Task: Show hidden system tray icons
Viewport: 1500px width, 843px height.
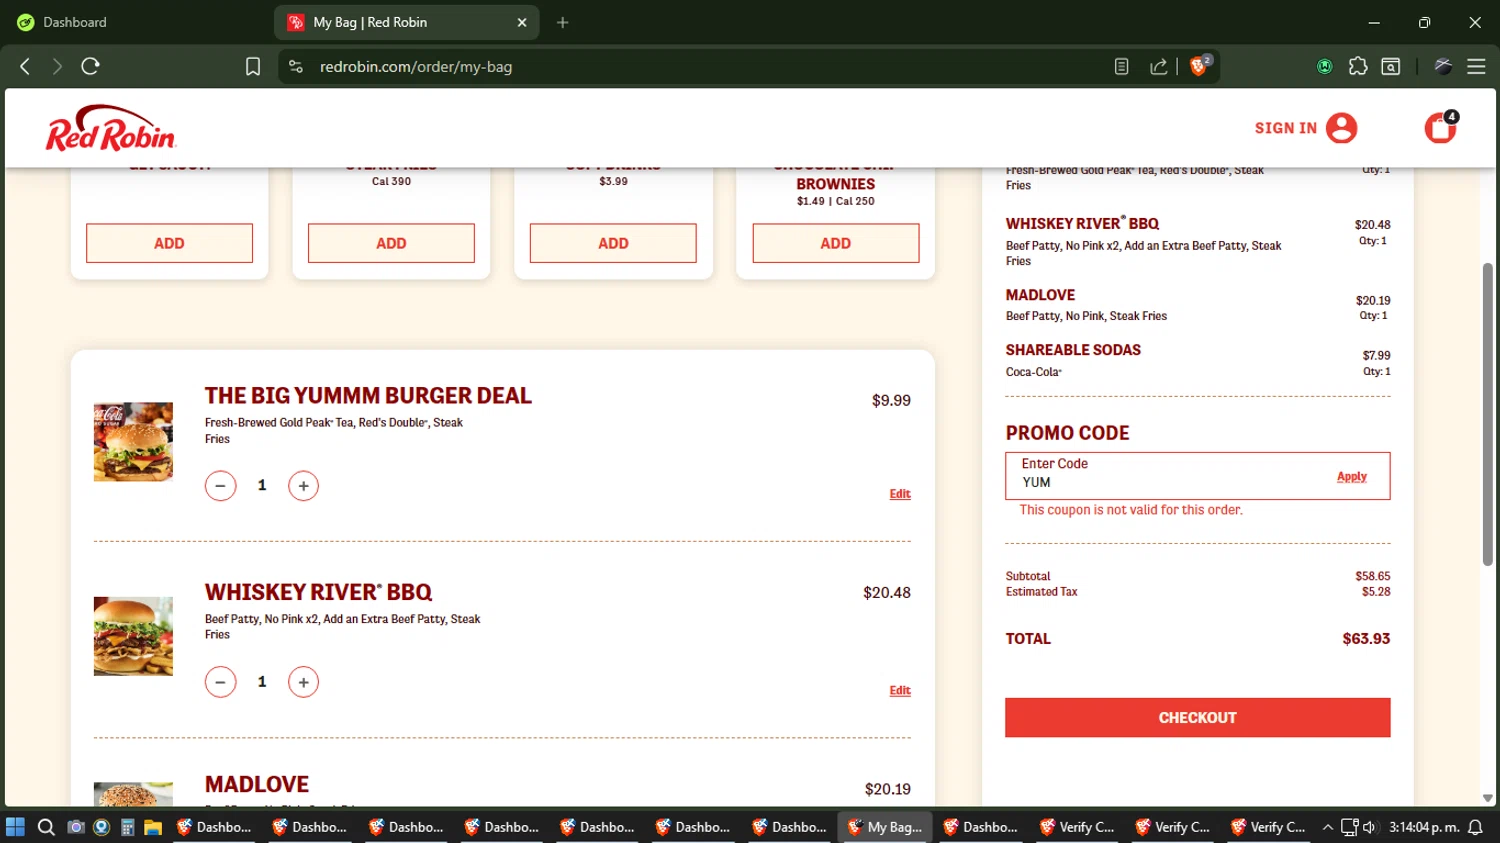Action: point(1327,827)
